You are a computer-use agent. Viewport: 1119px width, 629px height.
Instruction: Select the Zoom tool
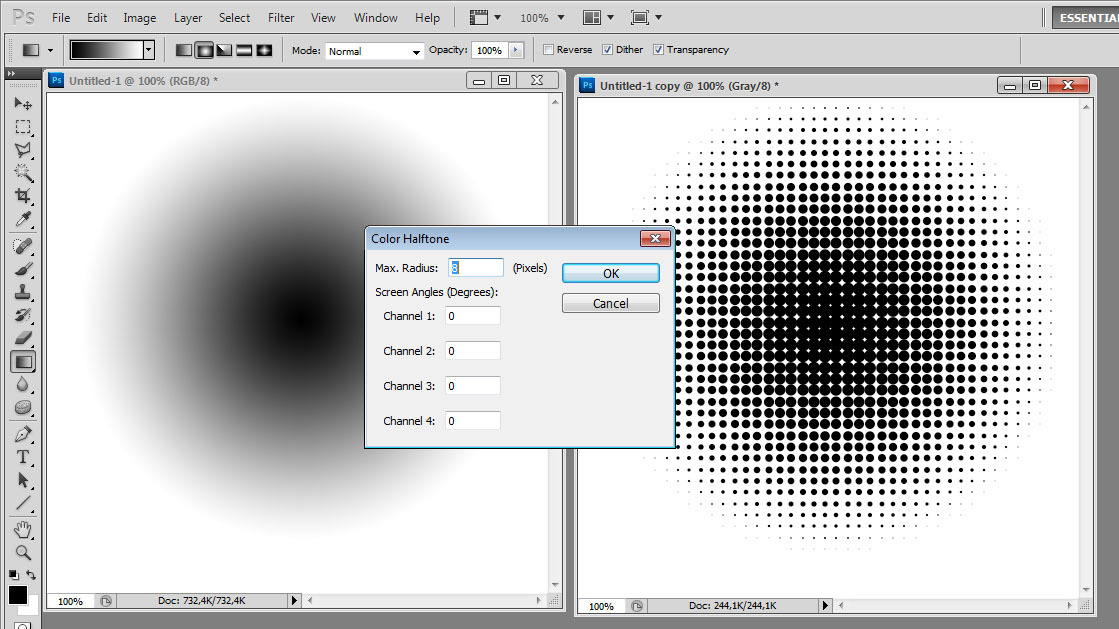[x=23, y=553]
